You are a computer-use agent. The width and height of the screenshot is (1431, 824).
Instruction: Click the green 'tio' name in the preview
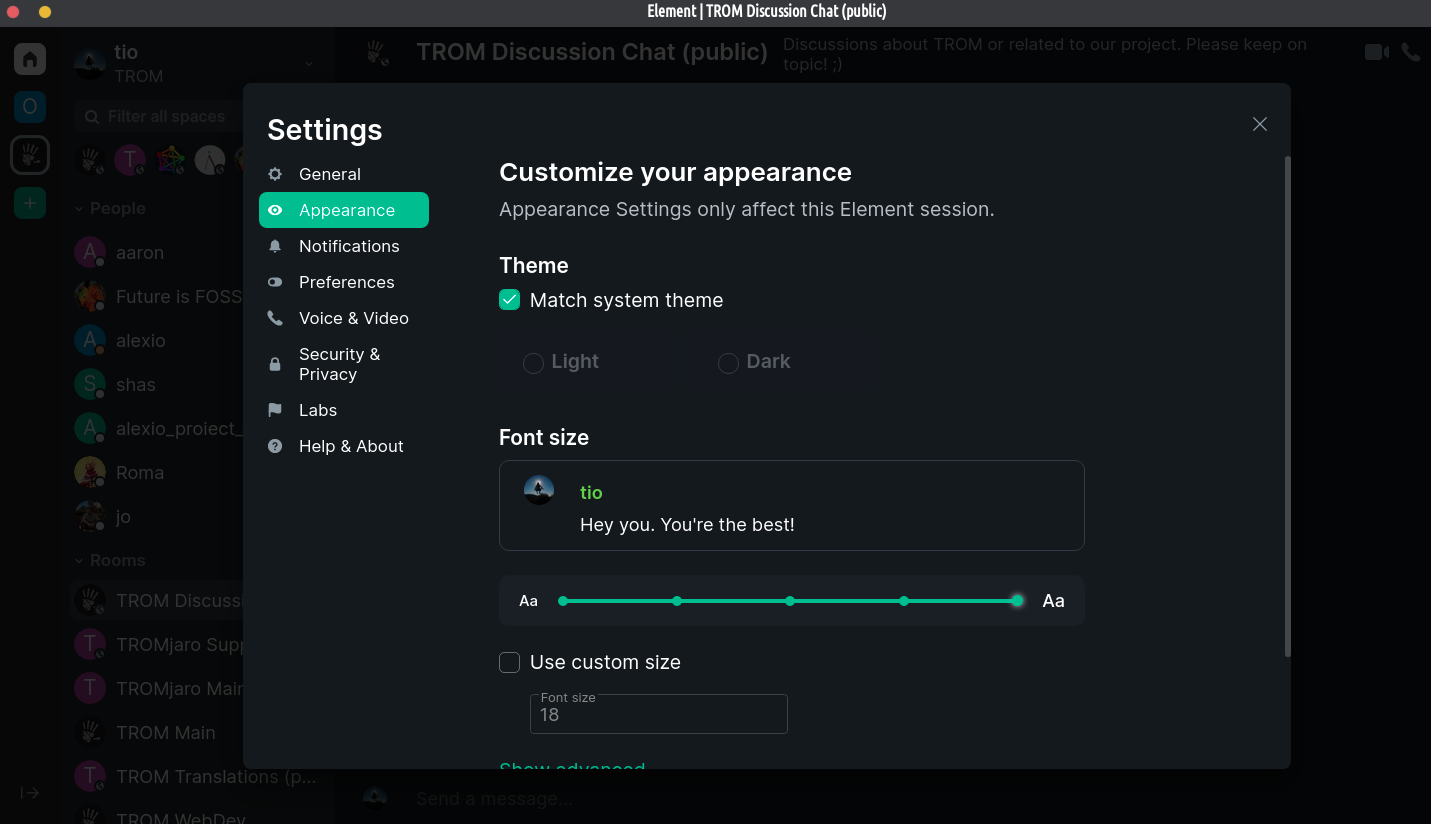coord(591,492)
